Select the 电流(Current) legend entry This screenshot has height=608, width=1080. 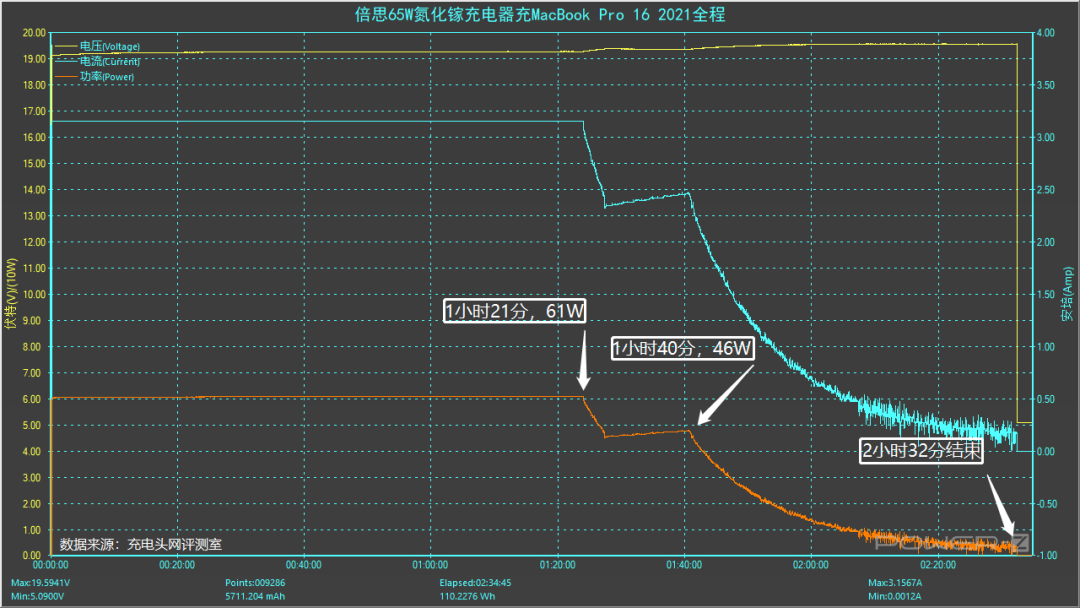(110, 61)
